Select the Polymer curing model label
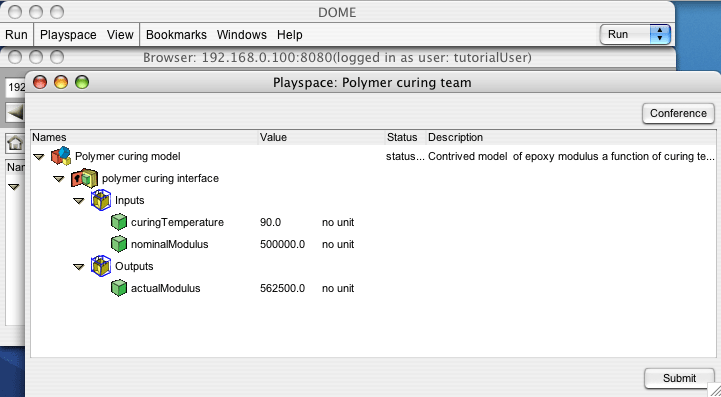721x397 pixels. pyautogui.click(x=128, y=156)
